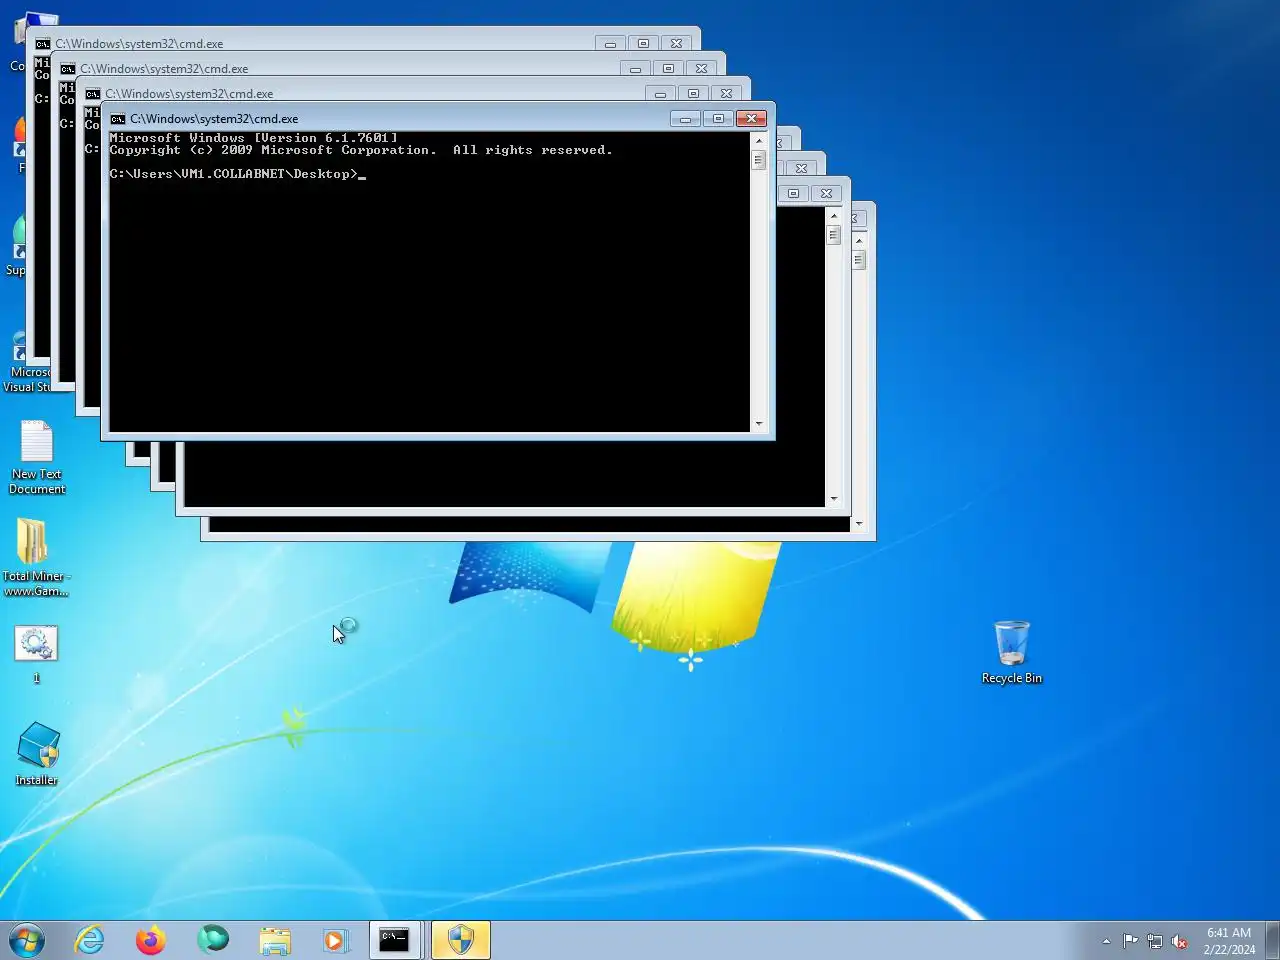Click the front cmd window's scrollbar thumb
1280x960 pixels.
click(x=759, y=160)
